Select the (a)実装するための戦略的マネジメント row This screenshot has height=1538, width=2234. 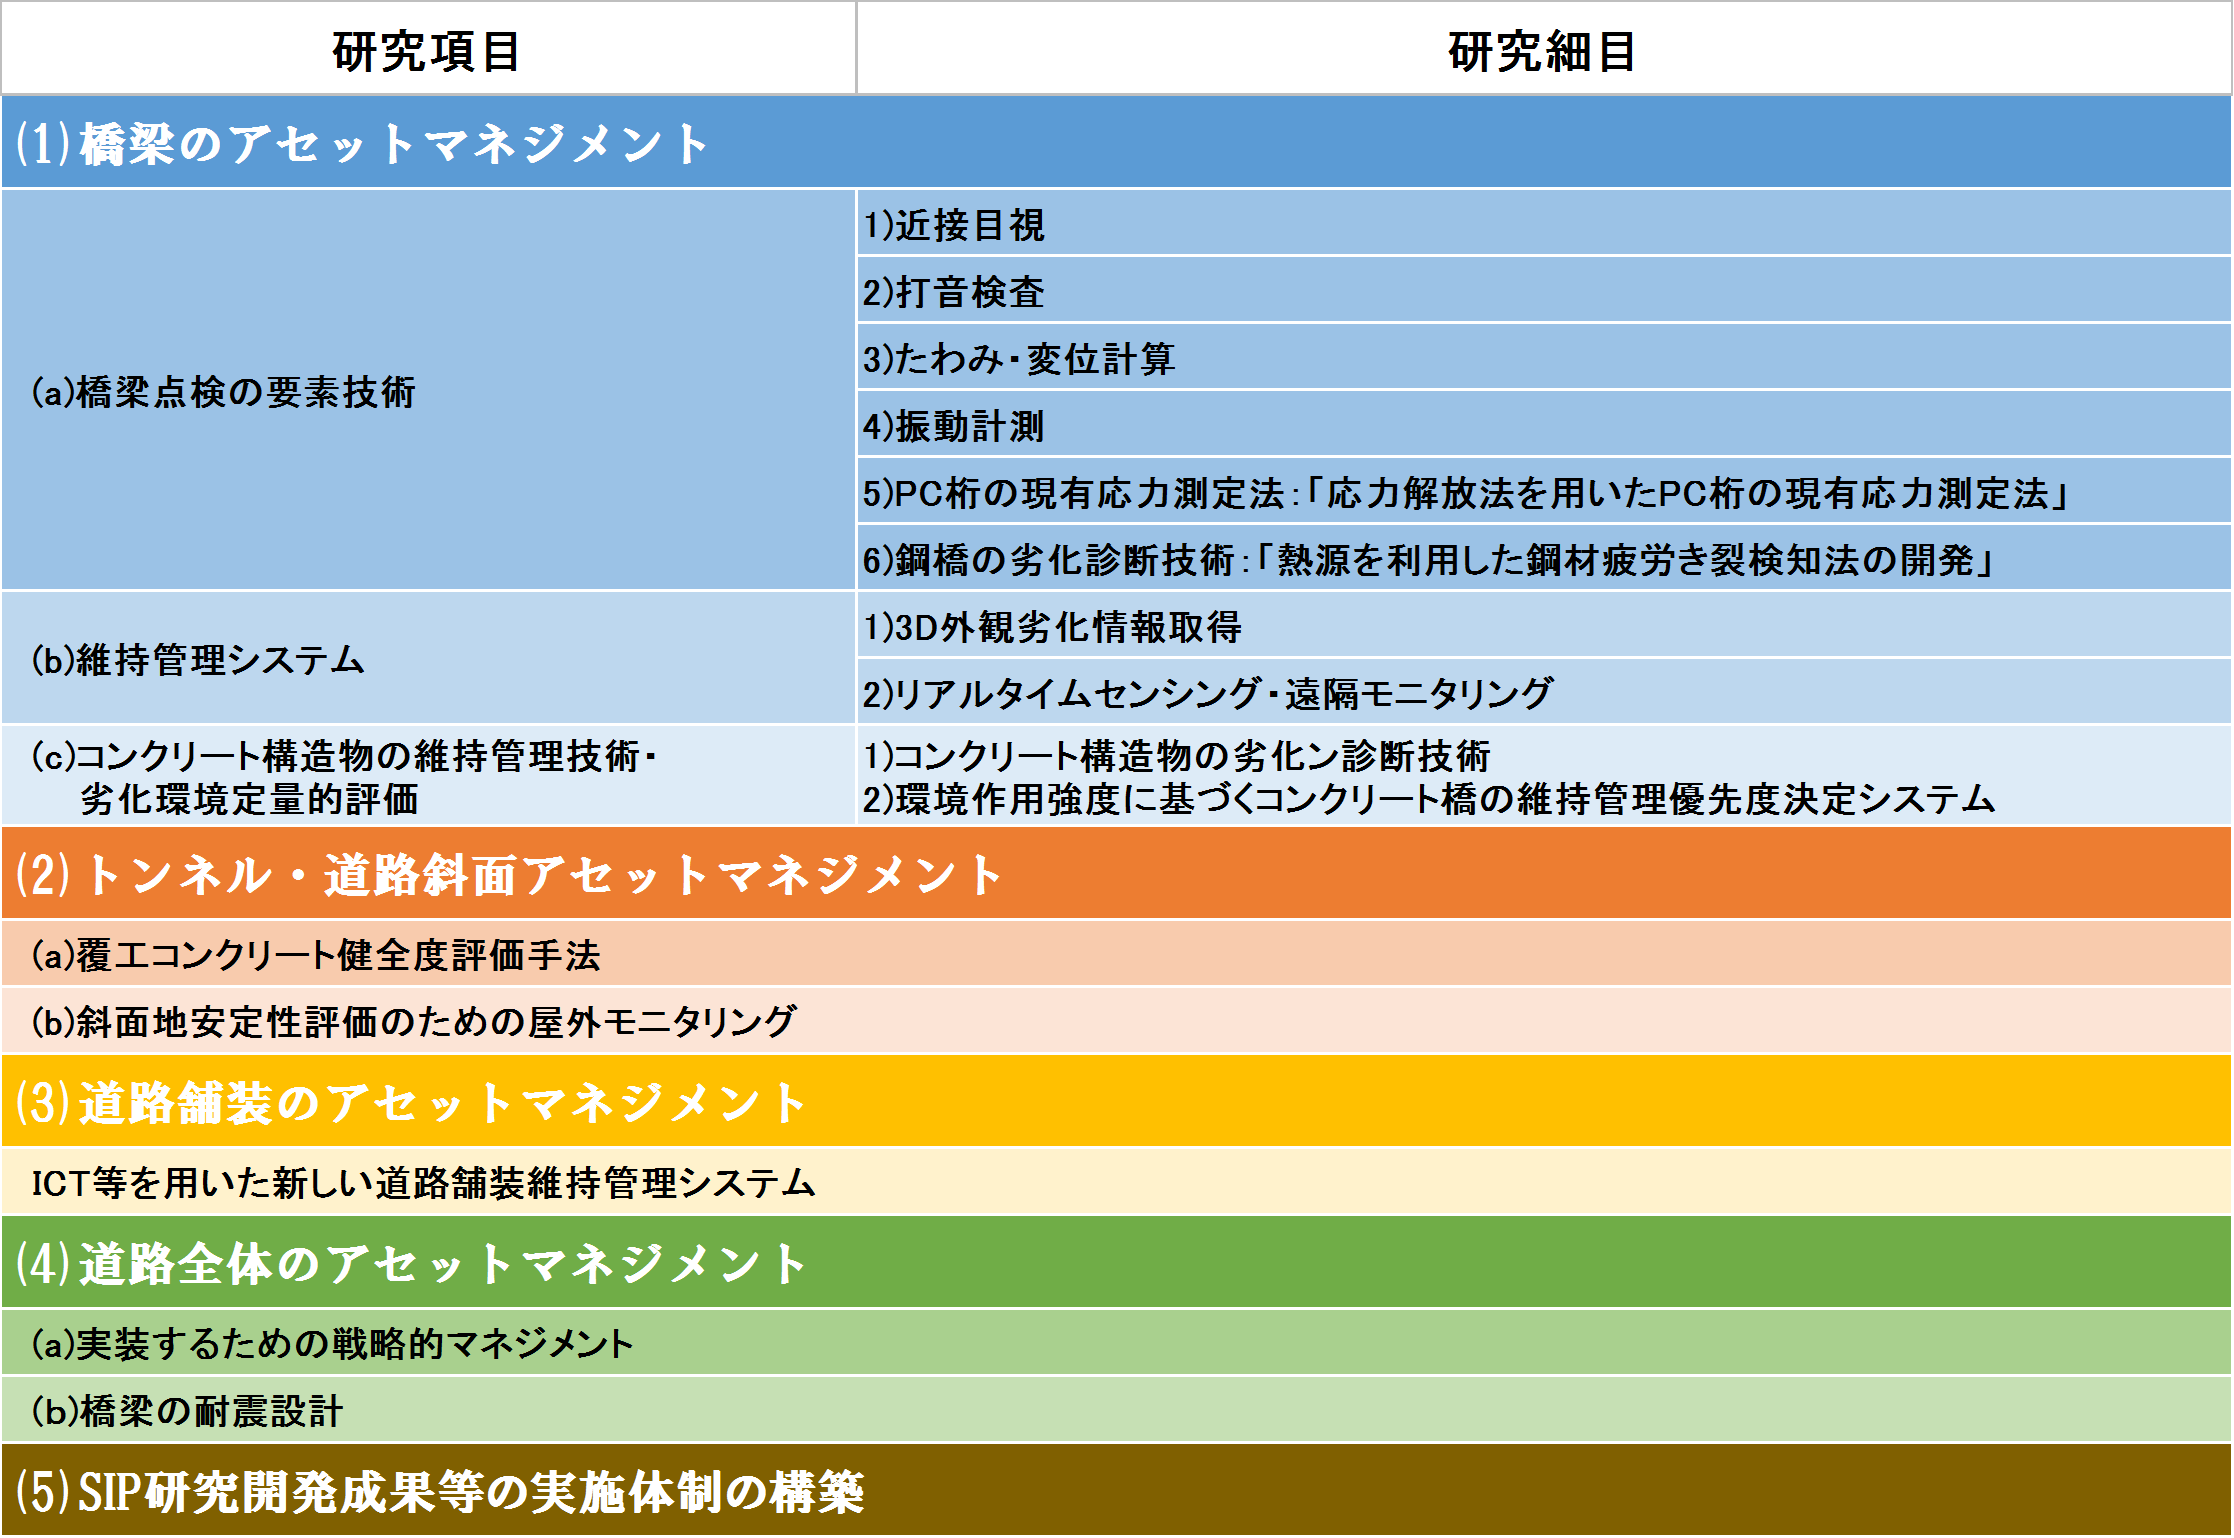click(1116, 1343)
